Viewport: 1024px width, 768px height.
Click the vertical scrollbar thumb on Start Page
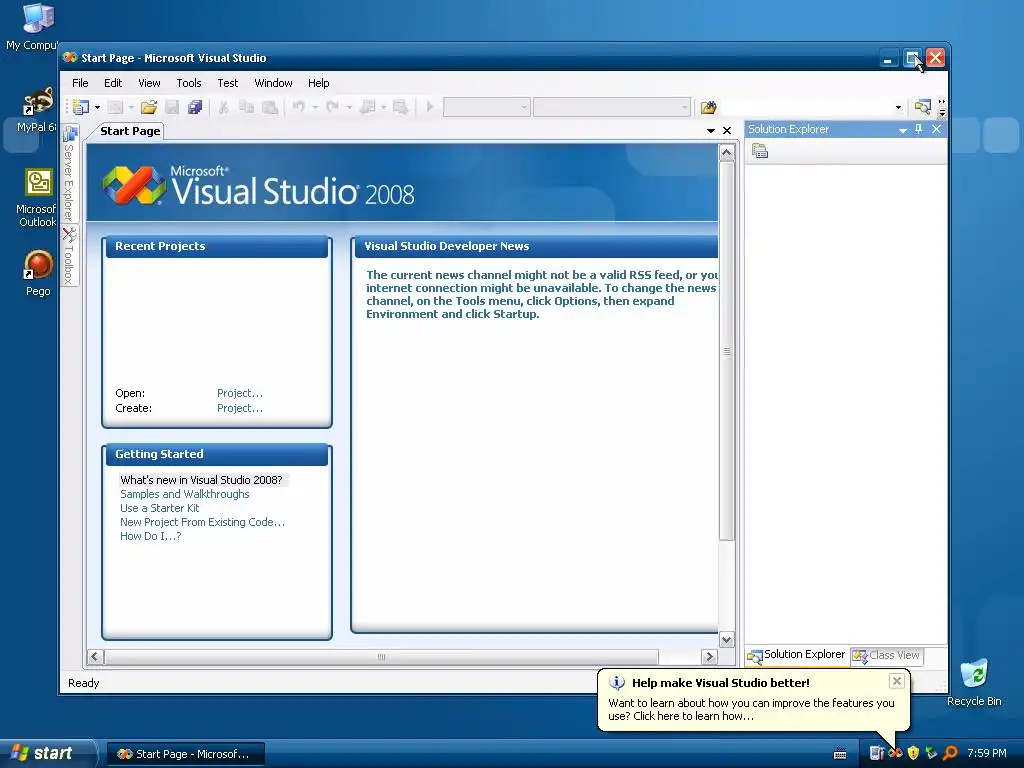726,351
